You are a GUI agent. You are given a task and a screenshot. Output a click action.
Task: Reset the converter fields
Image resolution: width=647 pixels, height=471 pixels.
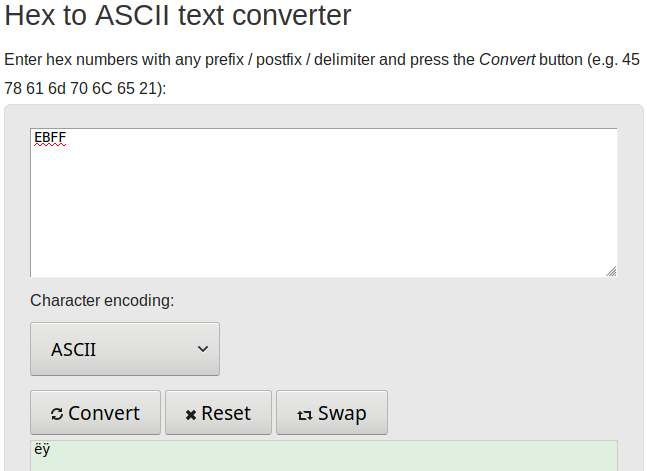point(218,412)
